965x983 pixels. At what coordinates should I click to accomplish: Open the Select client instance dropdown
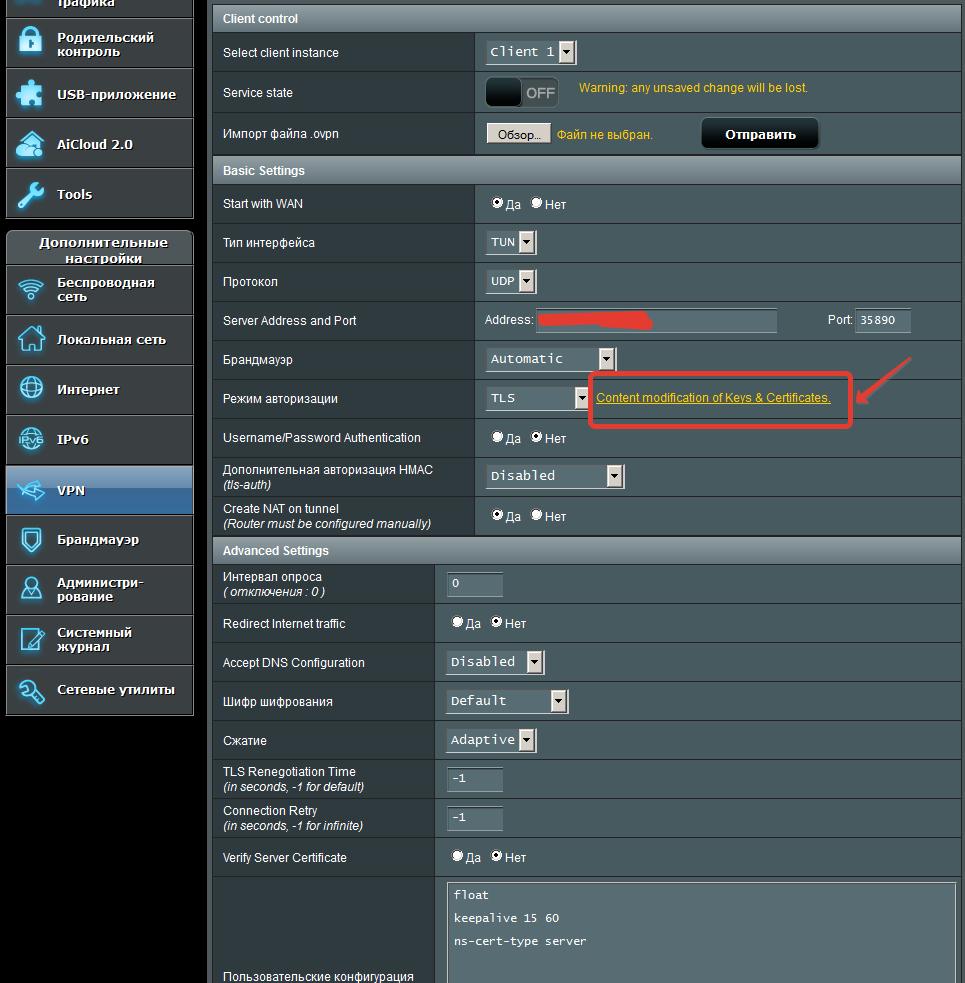[531, 52]
